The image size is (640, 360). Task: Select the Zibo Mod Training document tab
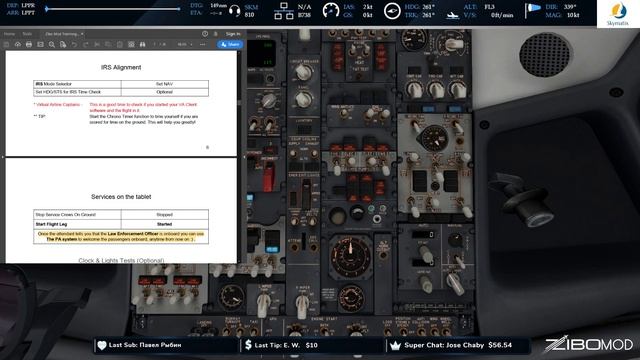pos(61,34)
